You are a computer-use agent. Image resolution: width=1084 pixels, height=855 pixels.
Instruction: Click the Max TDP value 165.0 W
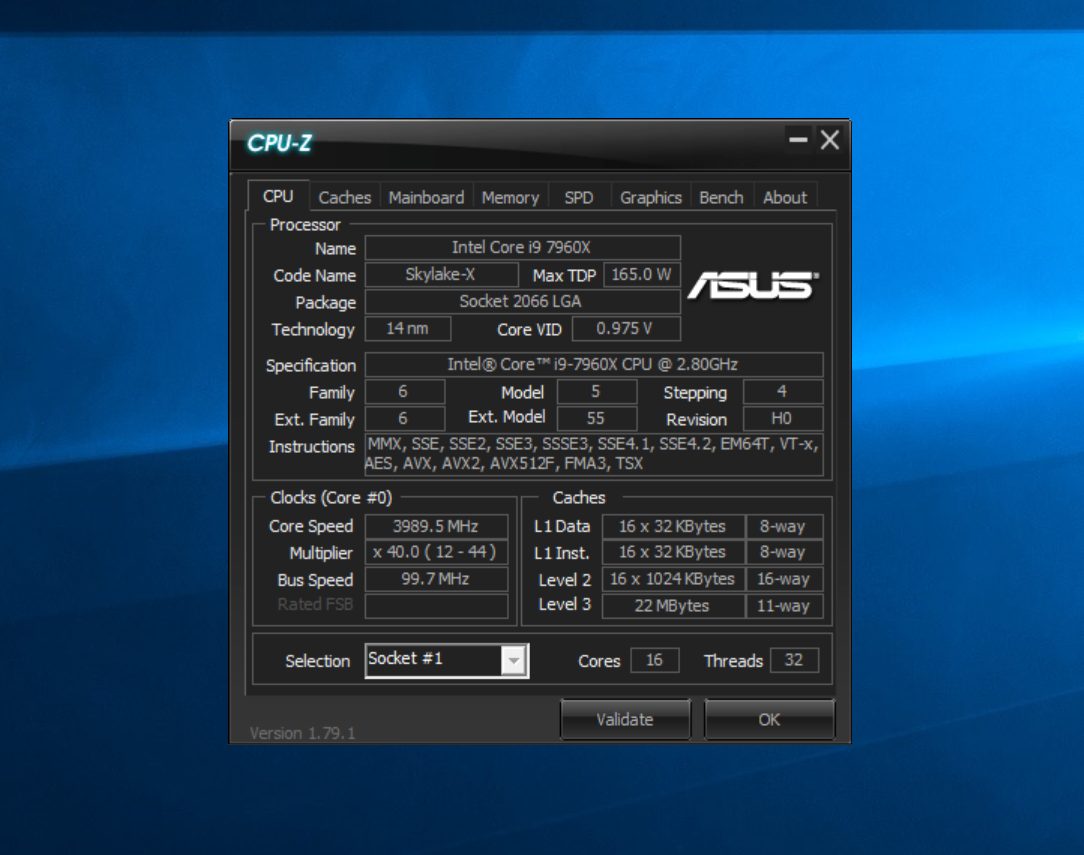[642, 274]
